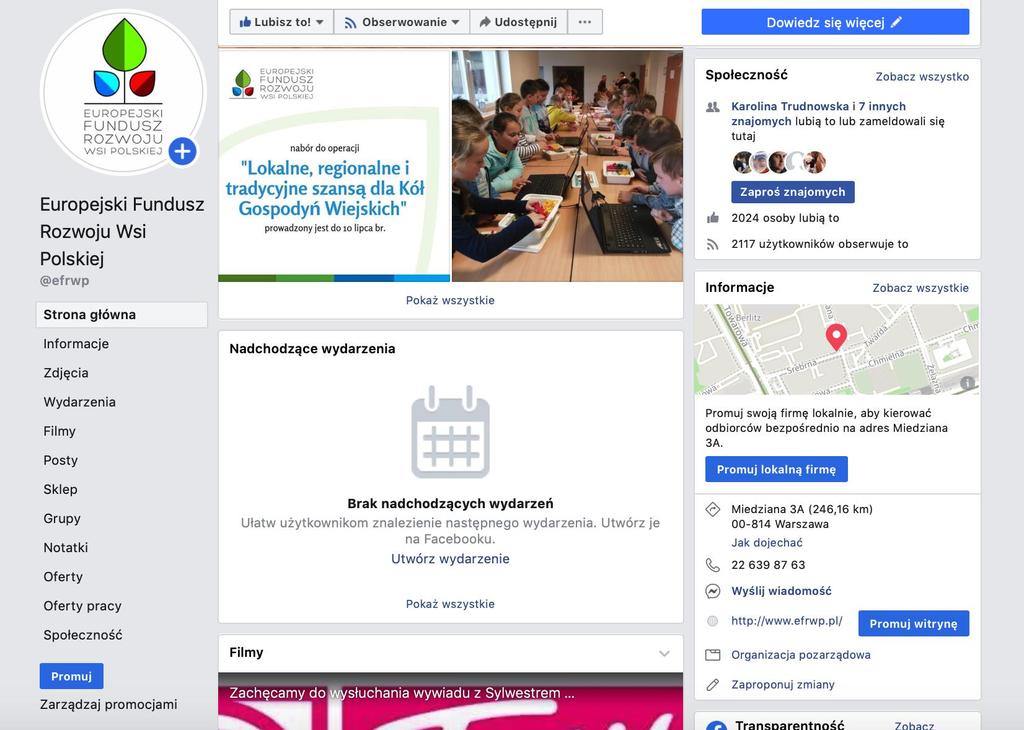Click the Utwórz wydarzenie link
This screenshot has width=1024, height=730.
pyautogui.click(x=450, y=559)
